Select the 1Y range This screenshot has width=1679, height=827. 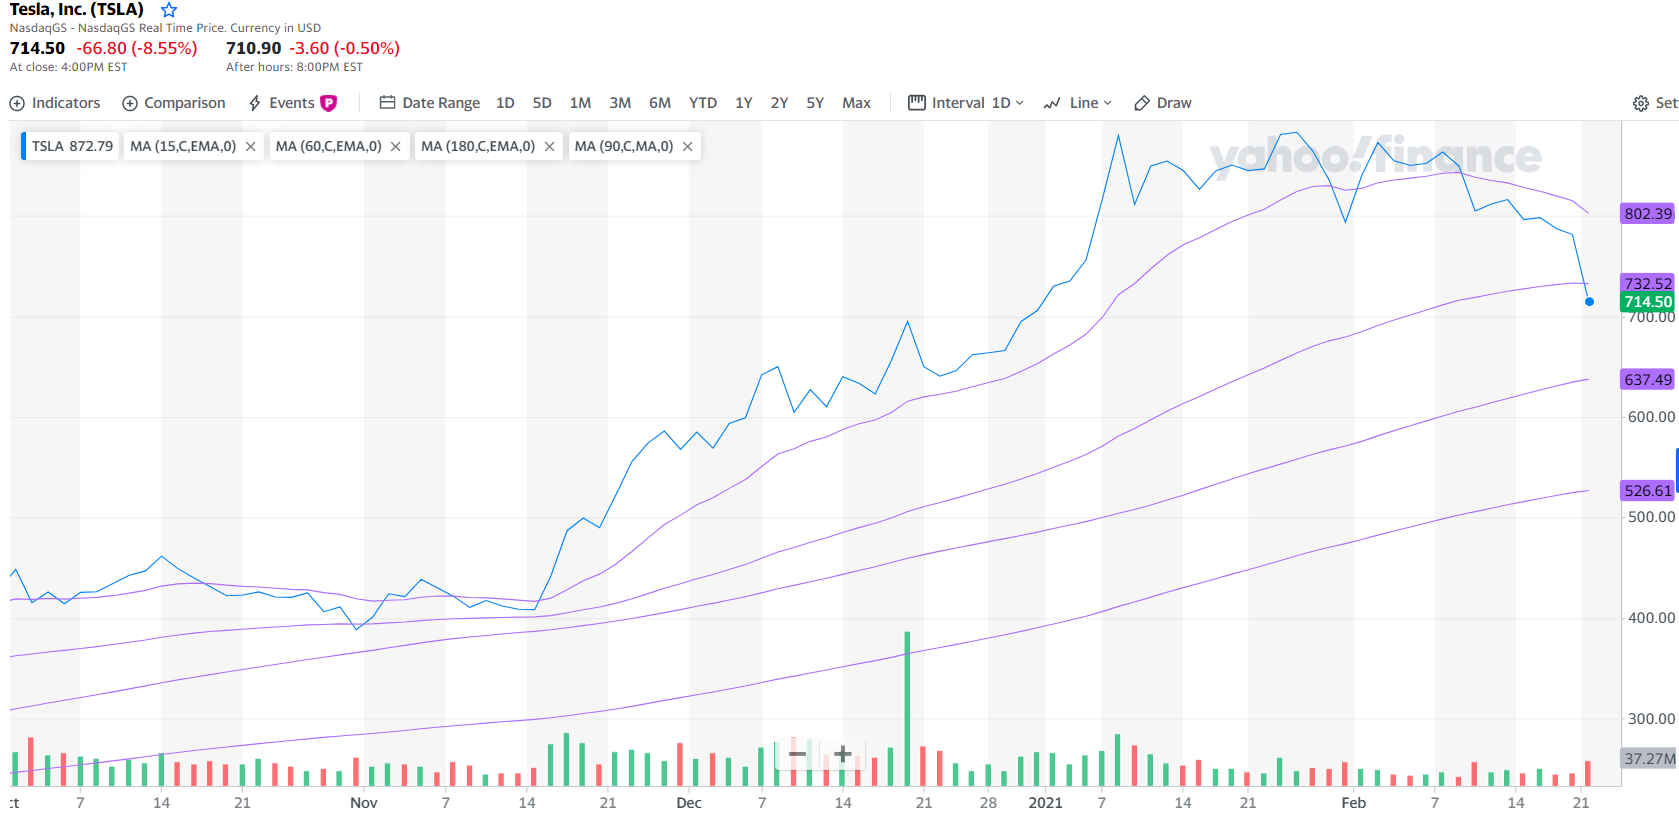[744, 103]
